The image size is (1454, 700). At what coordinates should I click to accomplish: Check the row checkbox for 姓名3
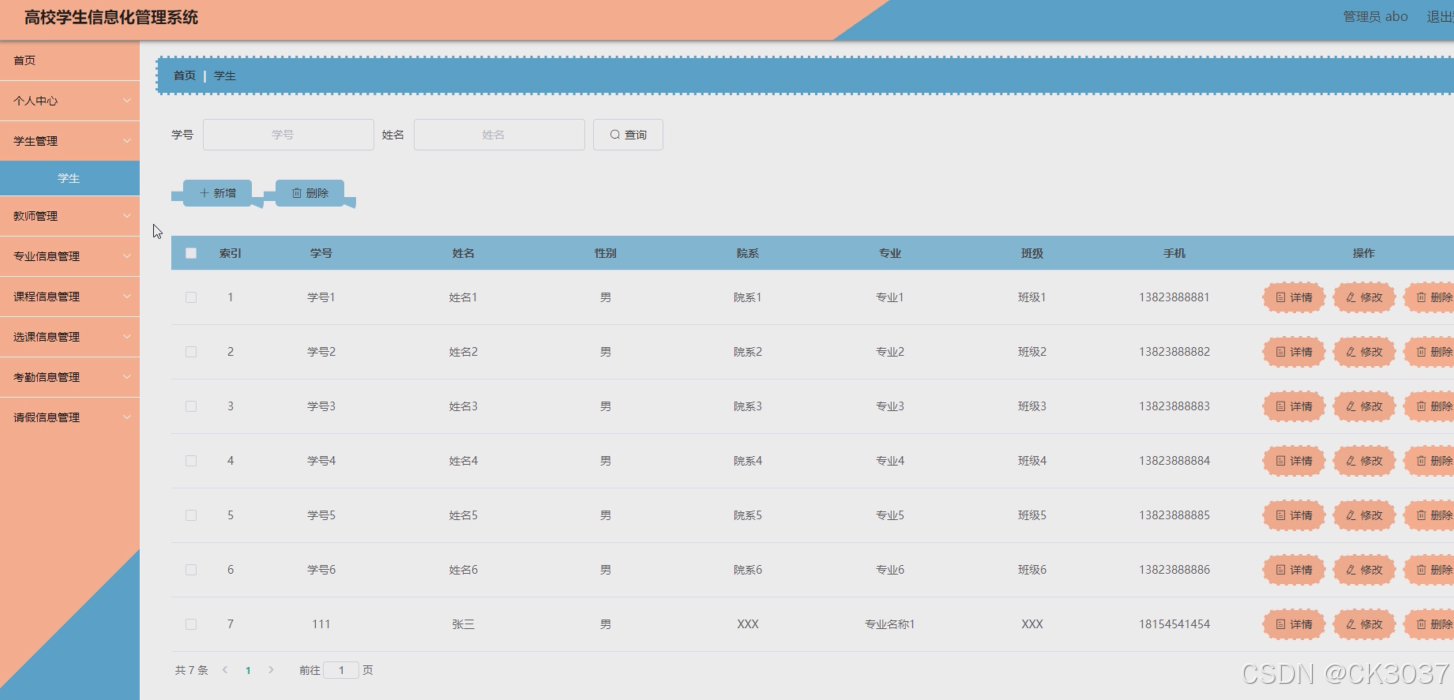click(191, 406)
